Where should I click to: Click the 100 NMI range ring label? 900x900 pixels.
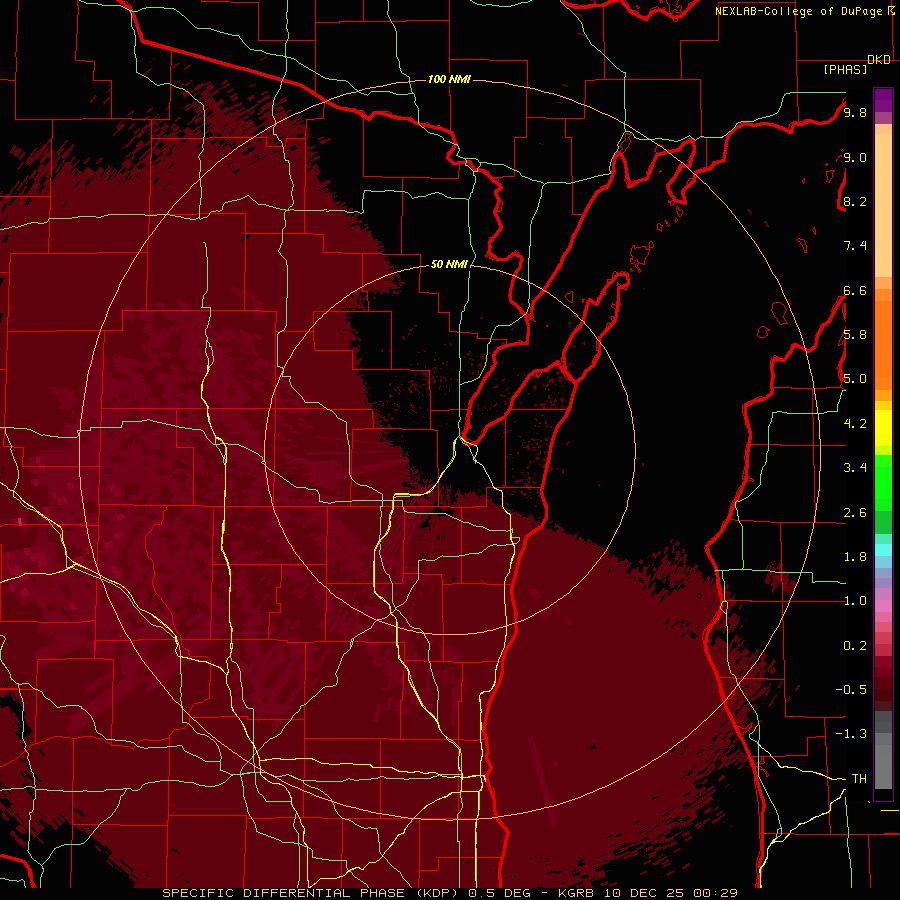449,79
